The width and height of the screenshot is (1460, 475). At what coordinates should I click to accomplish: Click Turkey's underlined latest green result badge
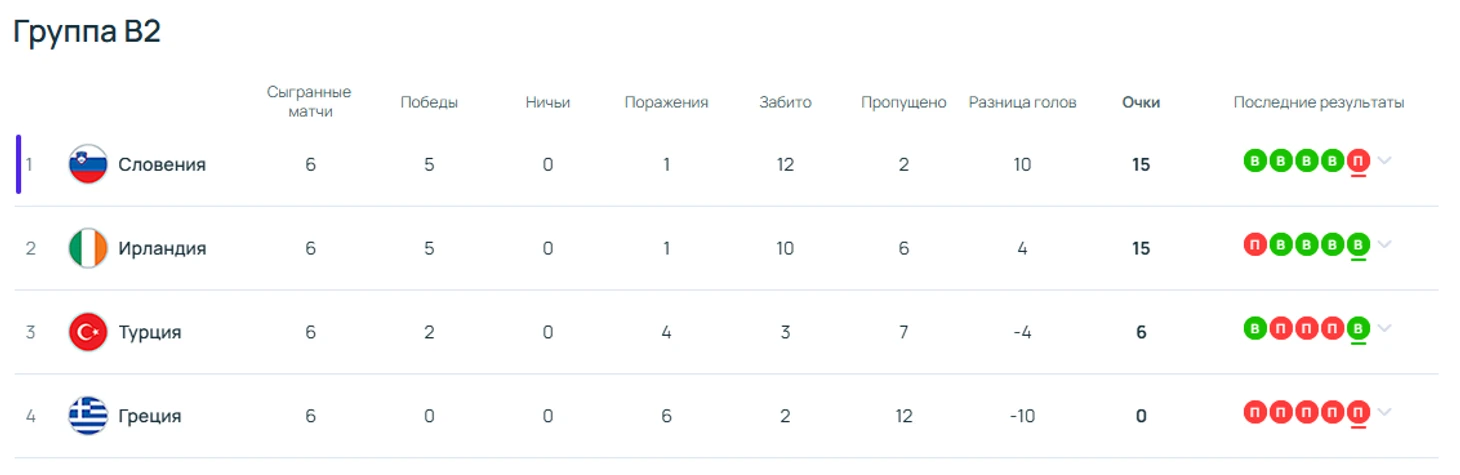tap(1357, 329)
